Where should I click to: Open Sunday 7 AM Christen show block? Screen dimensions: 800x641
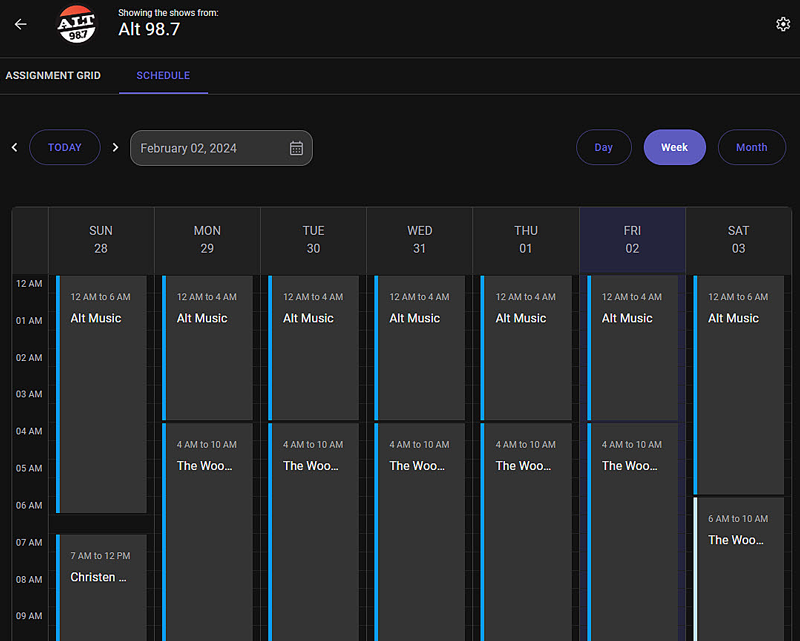[101, 587]
